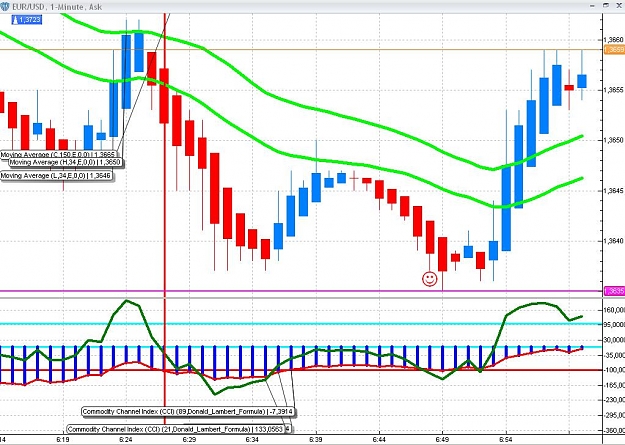Click the 6:19 time axis label
The width and height of the screenshot is (625, 445).
click(63, 439)
